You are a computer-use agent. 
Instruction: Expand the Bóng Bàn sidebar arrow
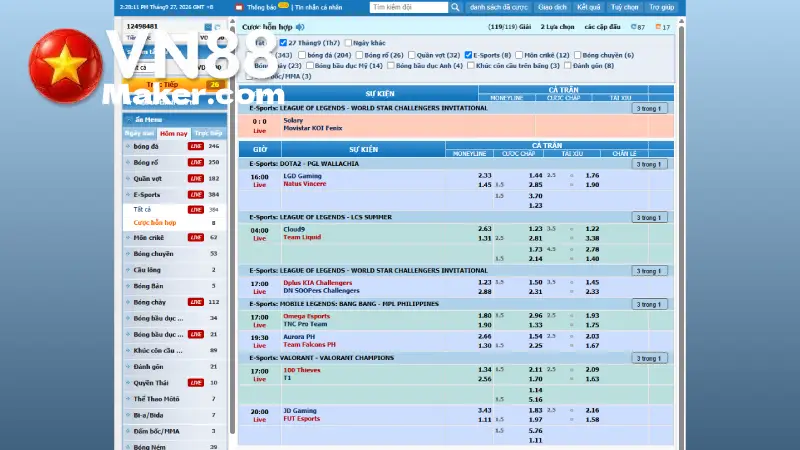click(128, 286)
